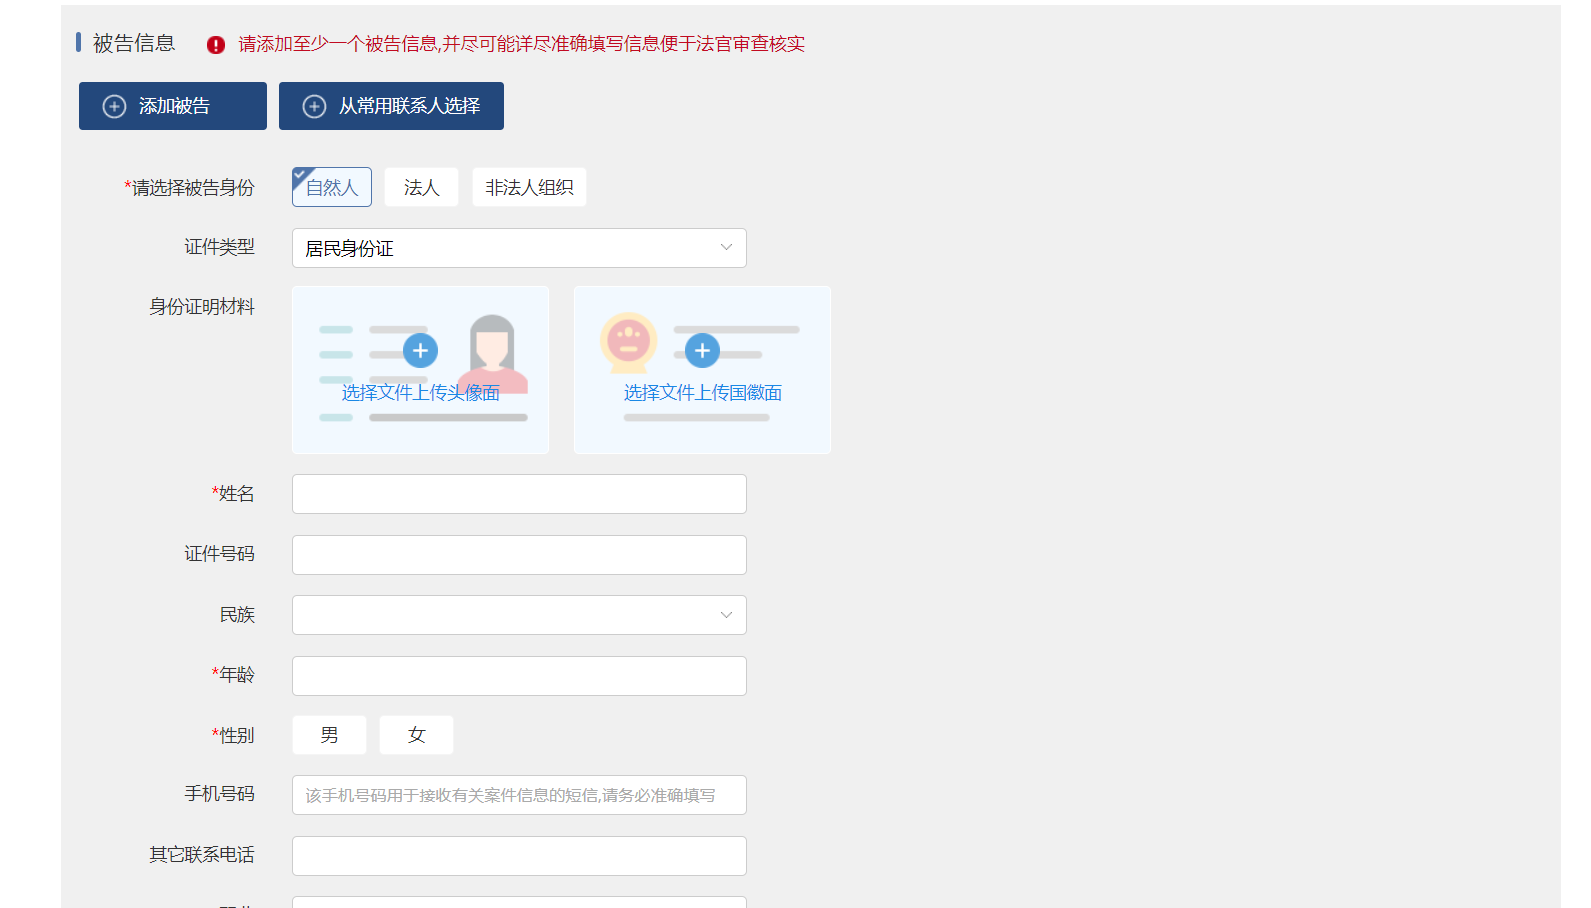Click the 从常用联系人选择 button
The height and width of the screenshot is (908, 1591).
pyautogui.click(x=391, y=106)
